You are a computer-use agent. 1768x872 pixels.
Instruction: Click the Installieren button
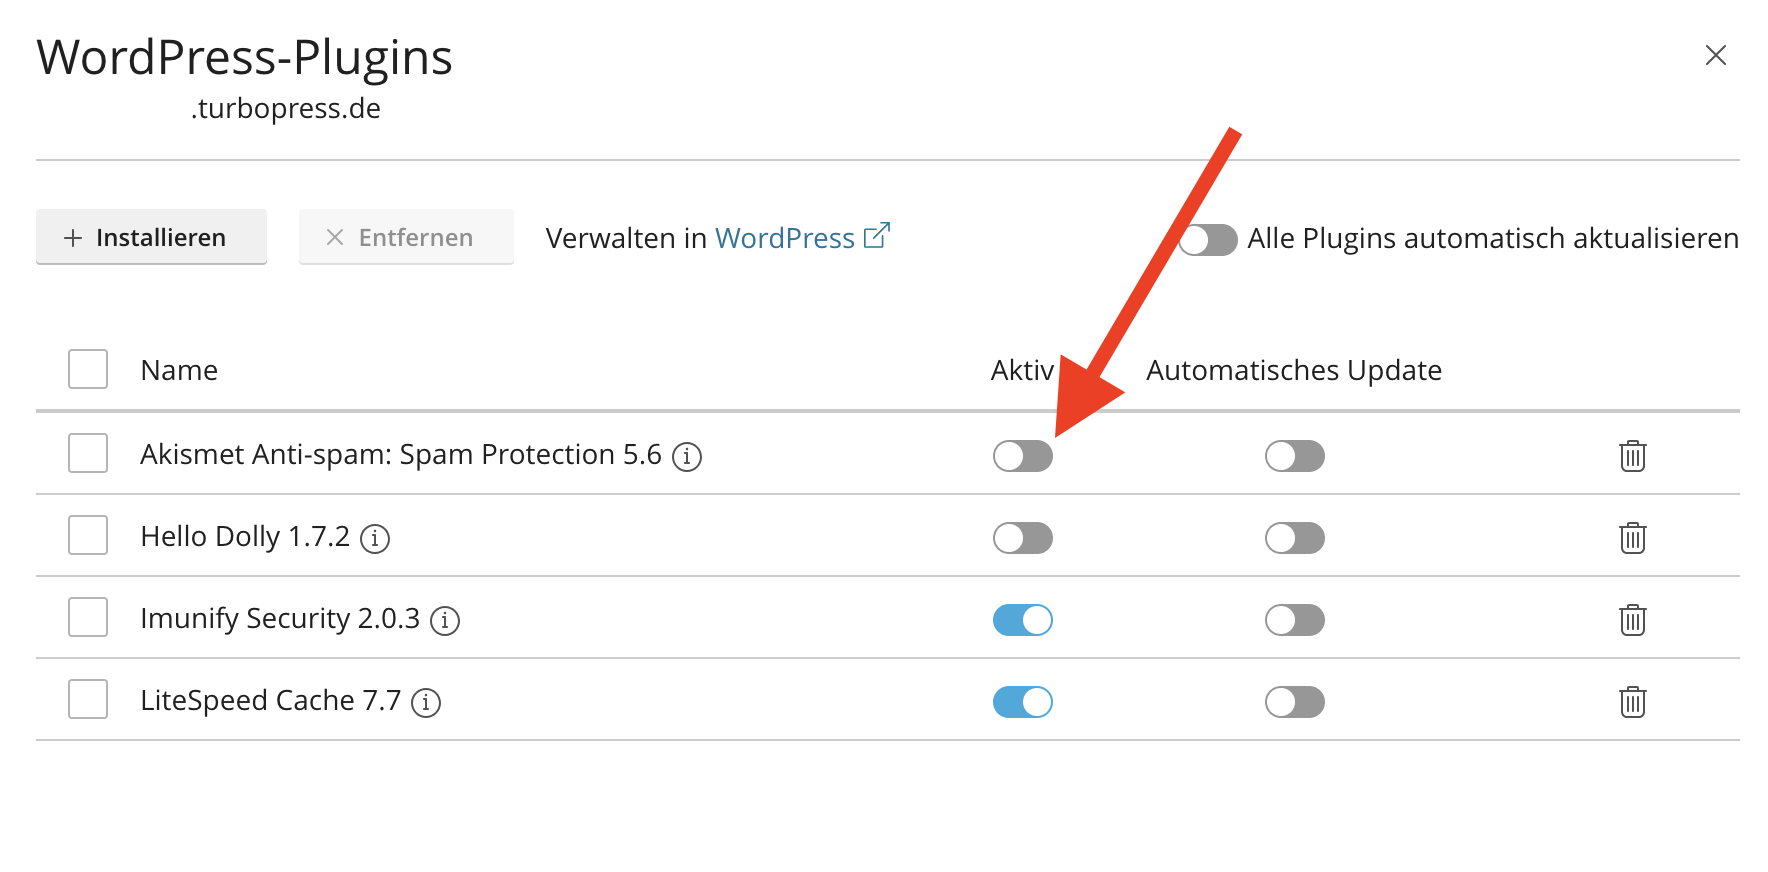(151, 237)
